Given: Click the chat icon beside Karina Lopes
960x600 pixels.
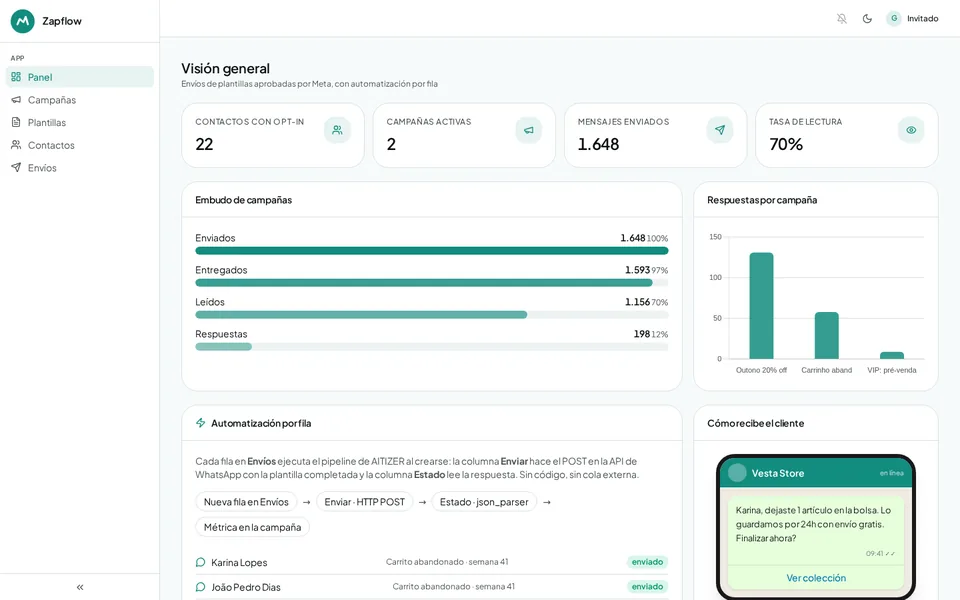Looking at the screenshot, I should click(x=200, y=562).
